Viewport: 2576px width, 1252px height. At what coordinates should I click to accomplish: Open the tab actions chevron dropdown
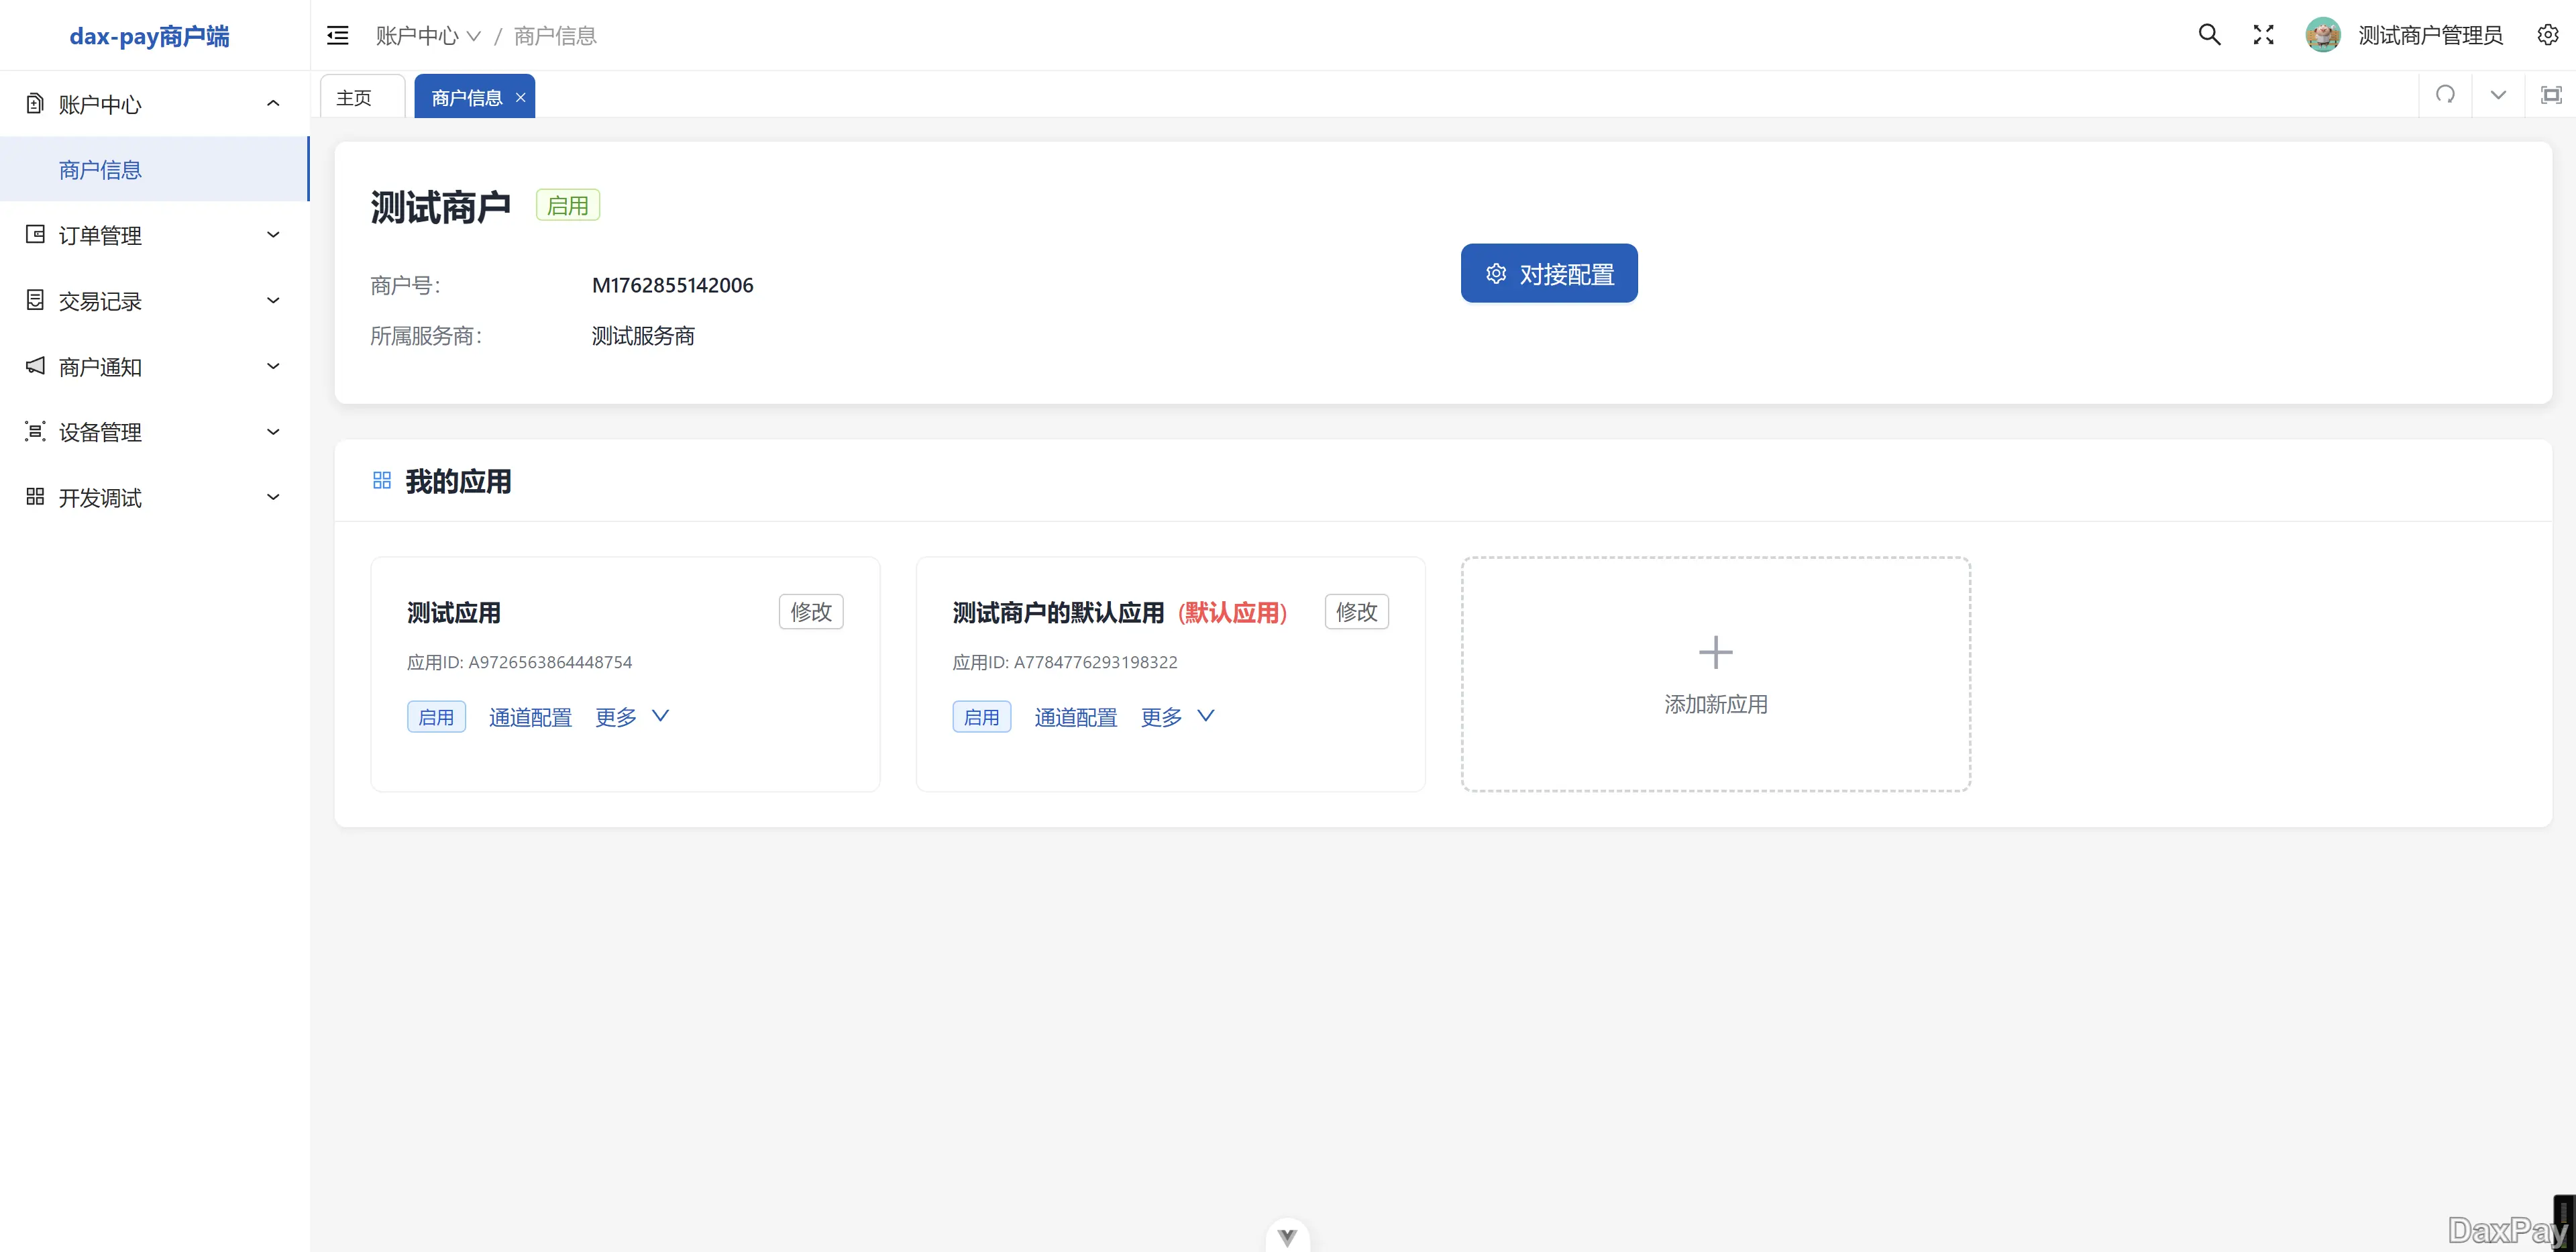(2497, 95)
